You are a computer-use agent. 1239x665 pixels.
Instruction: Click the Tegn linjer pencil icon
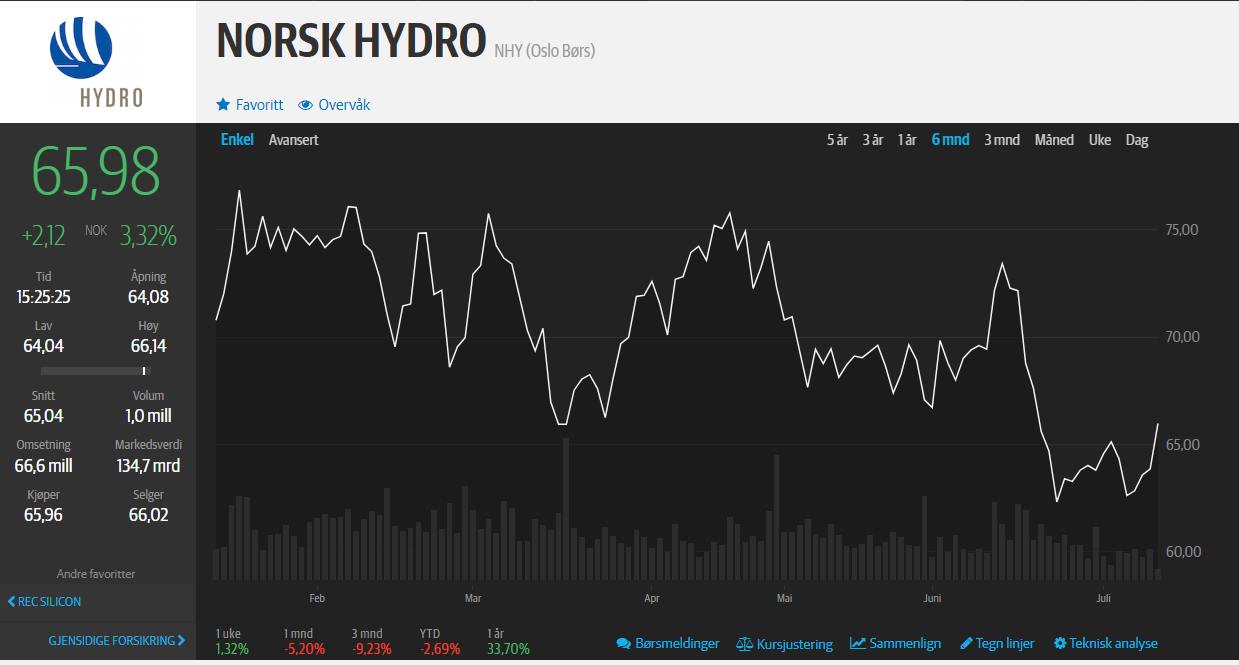[966, 643]
